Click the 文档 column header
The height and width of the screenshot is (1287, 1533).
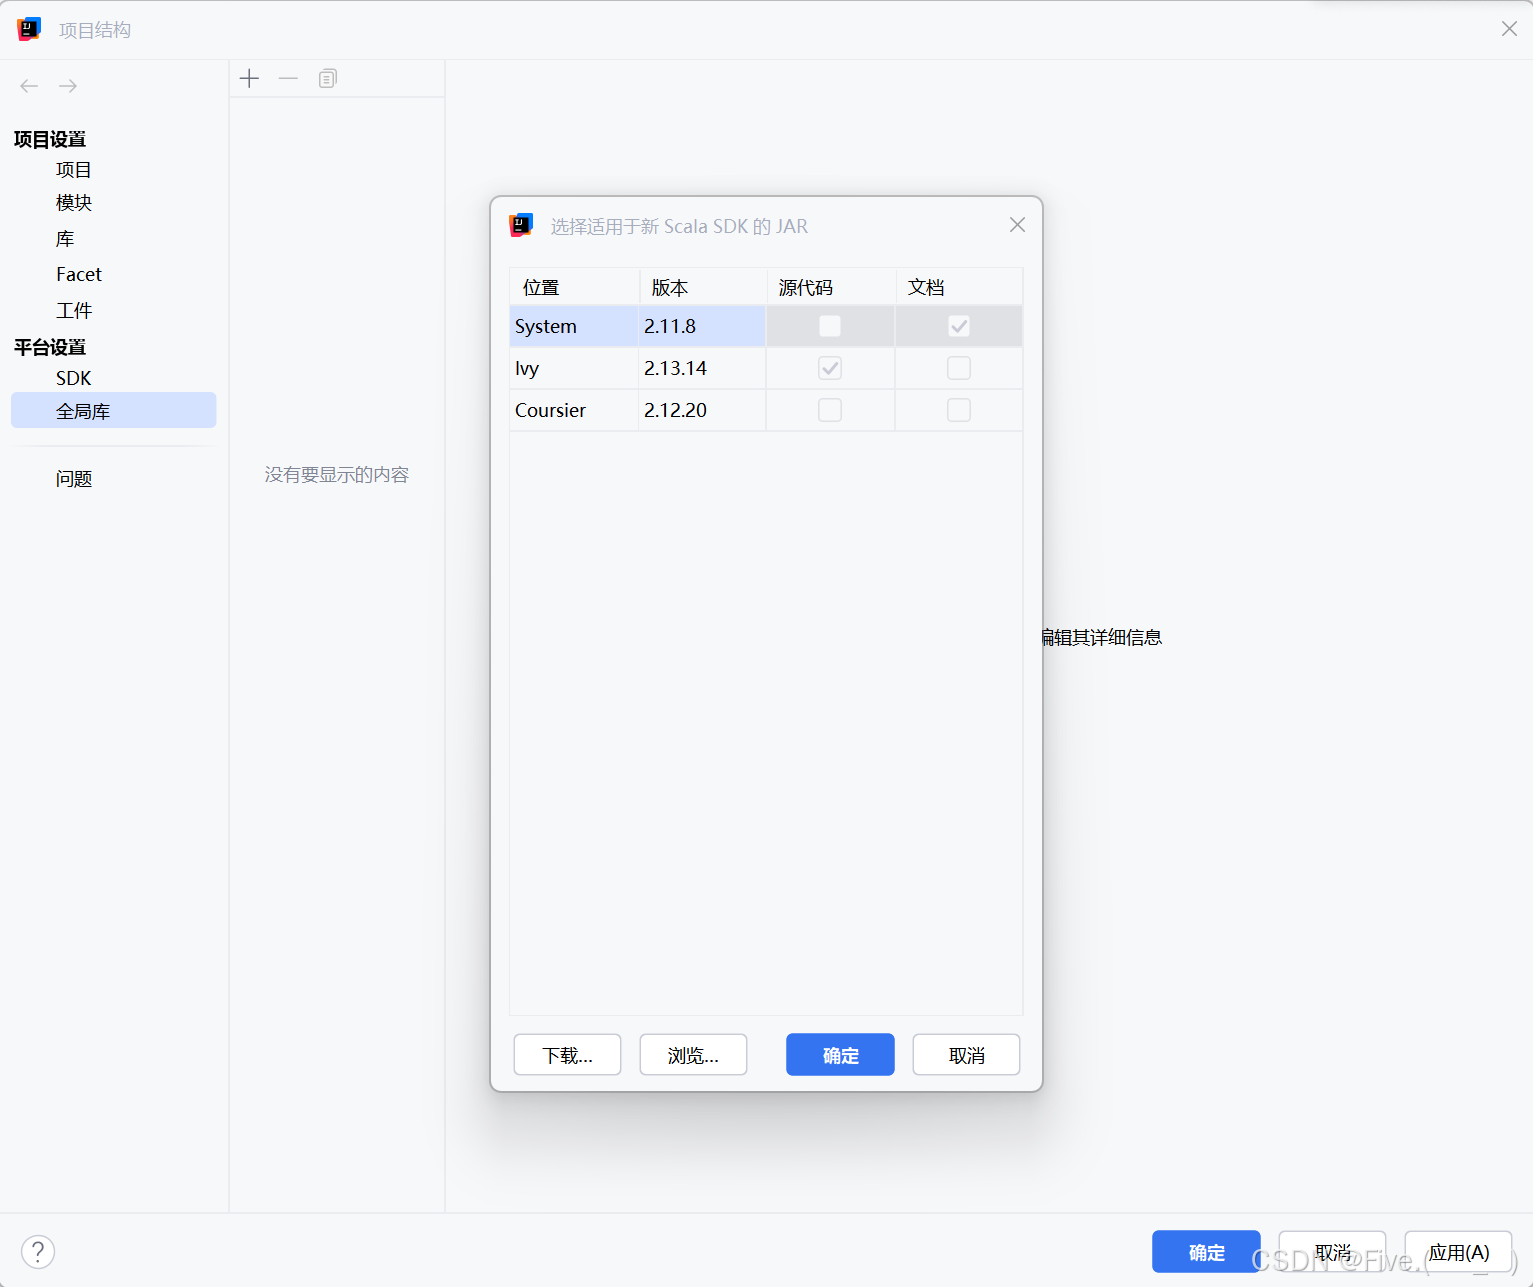[x=959, y=287]
